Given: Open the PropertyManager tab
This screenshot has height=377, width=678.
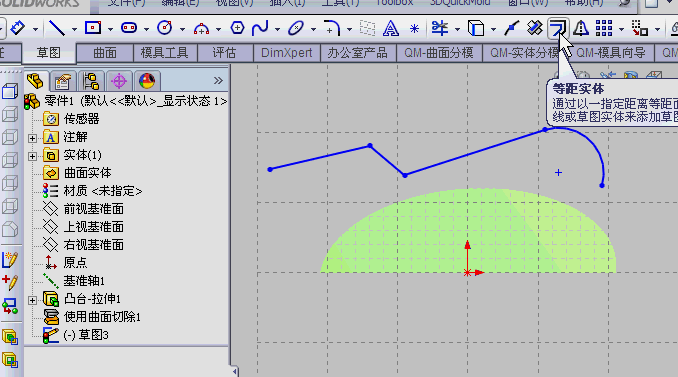Looking at the screenshot, I should [x=63, y=81].
